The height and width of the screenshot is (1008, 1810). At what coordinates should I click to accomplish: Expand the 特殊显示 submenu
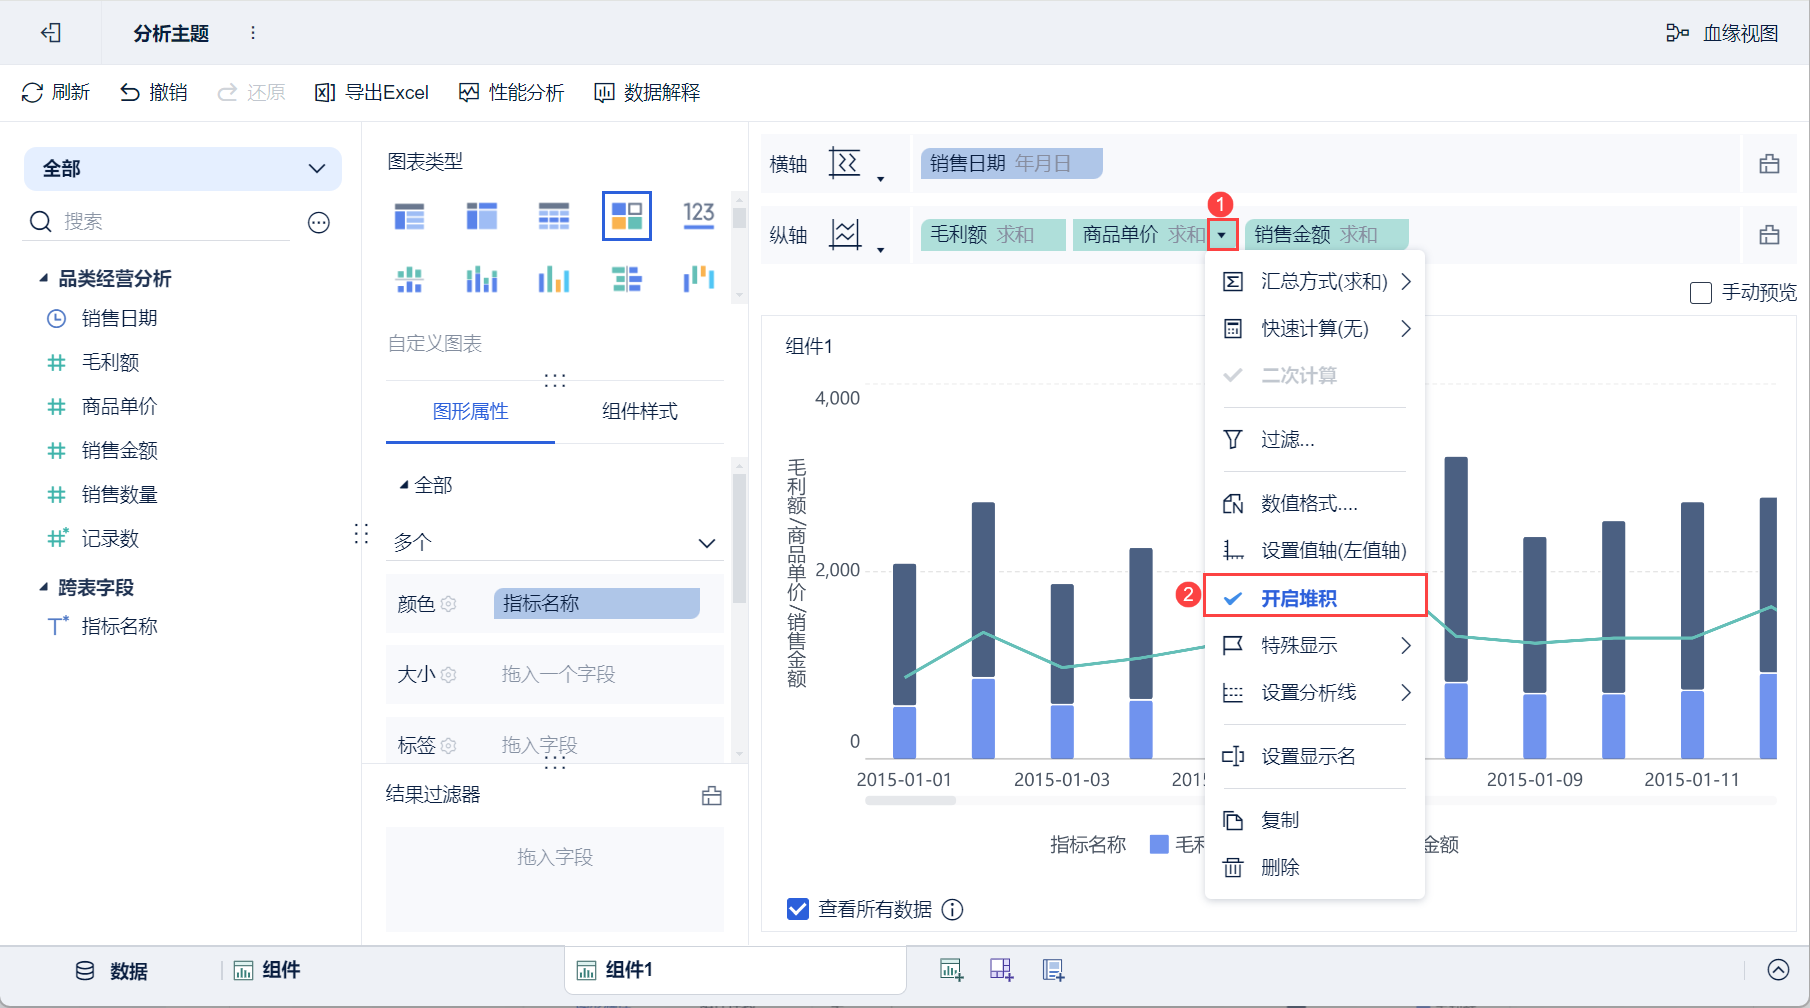(1315, 645)
